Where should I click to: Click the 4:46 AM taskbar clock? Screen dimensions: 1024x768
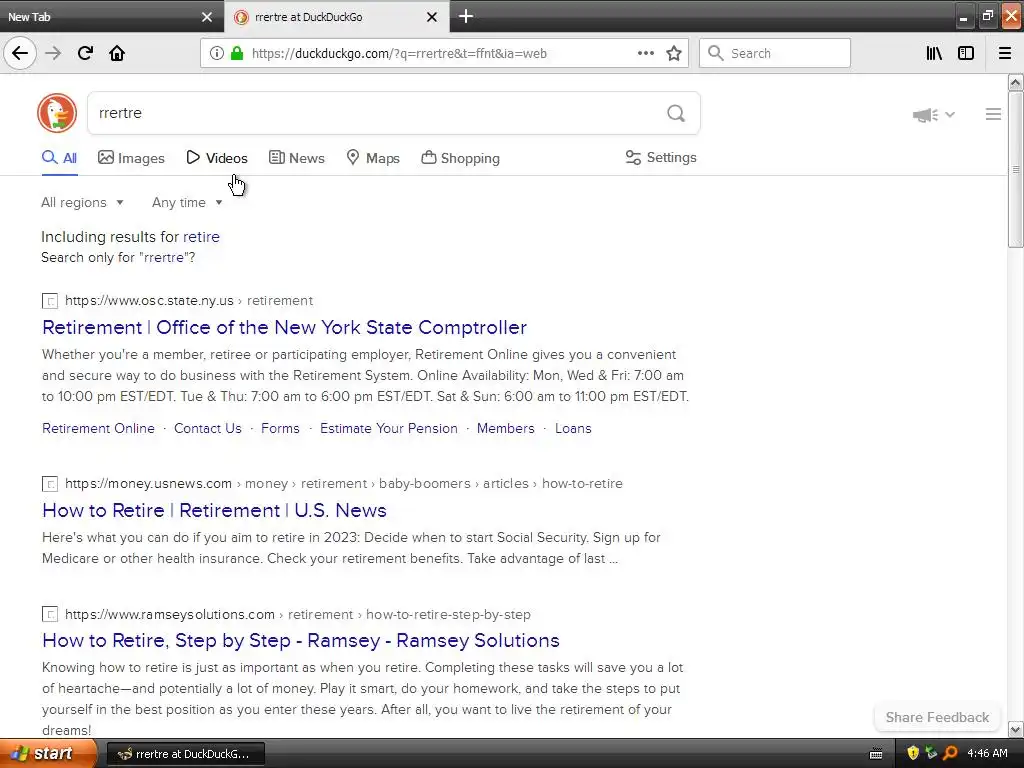pos(987,754)
